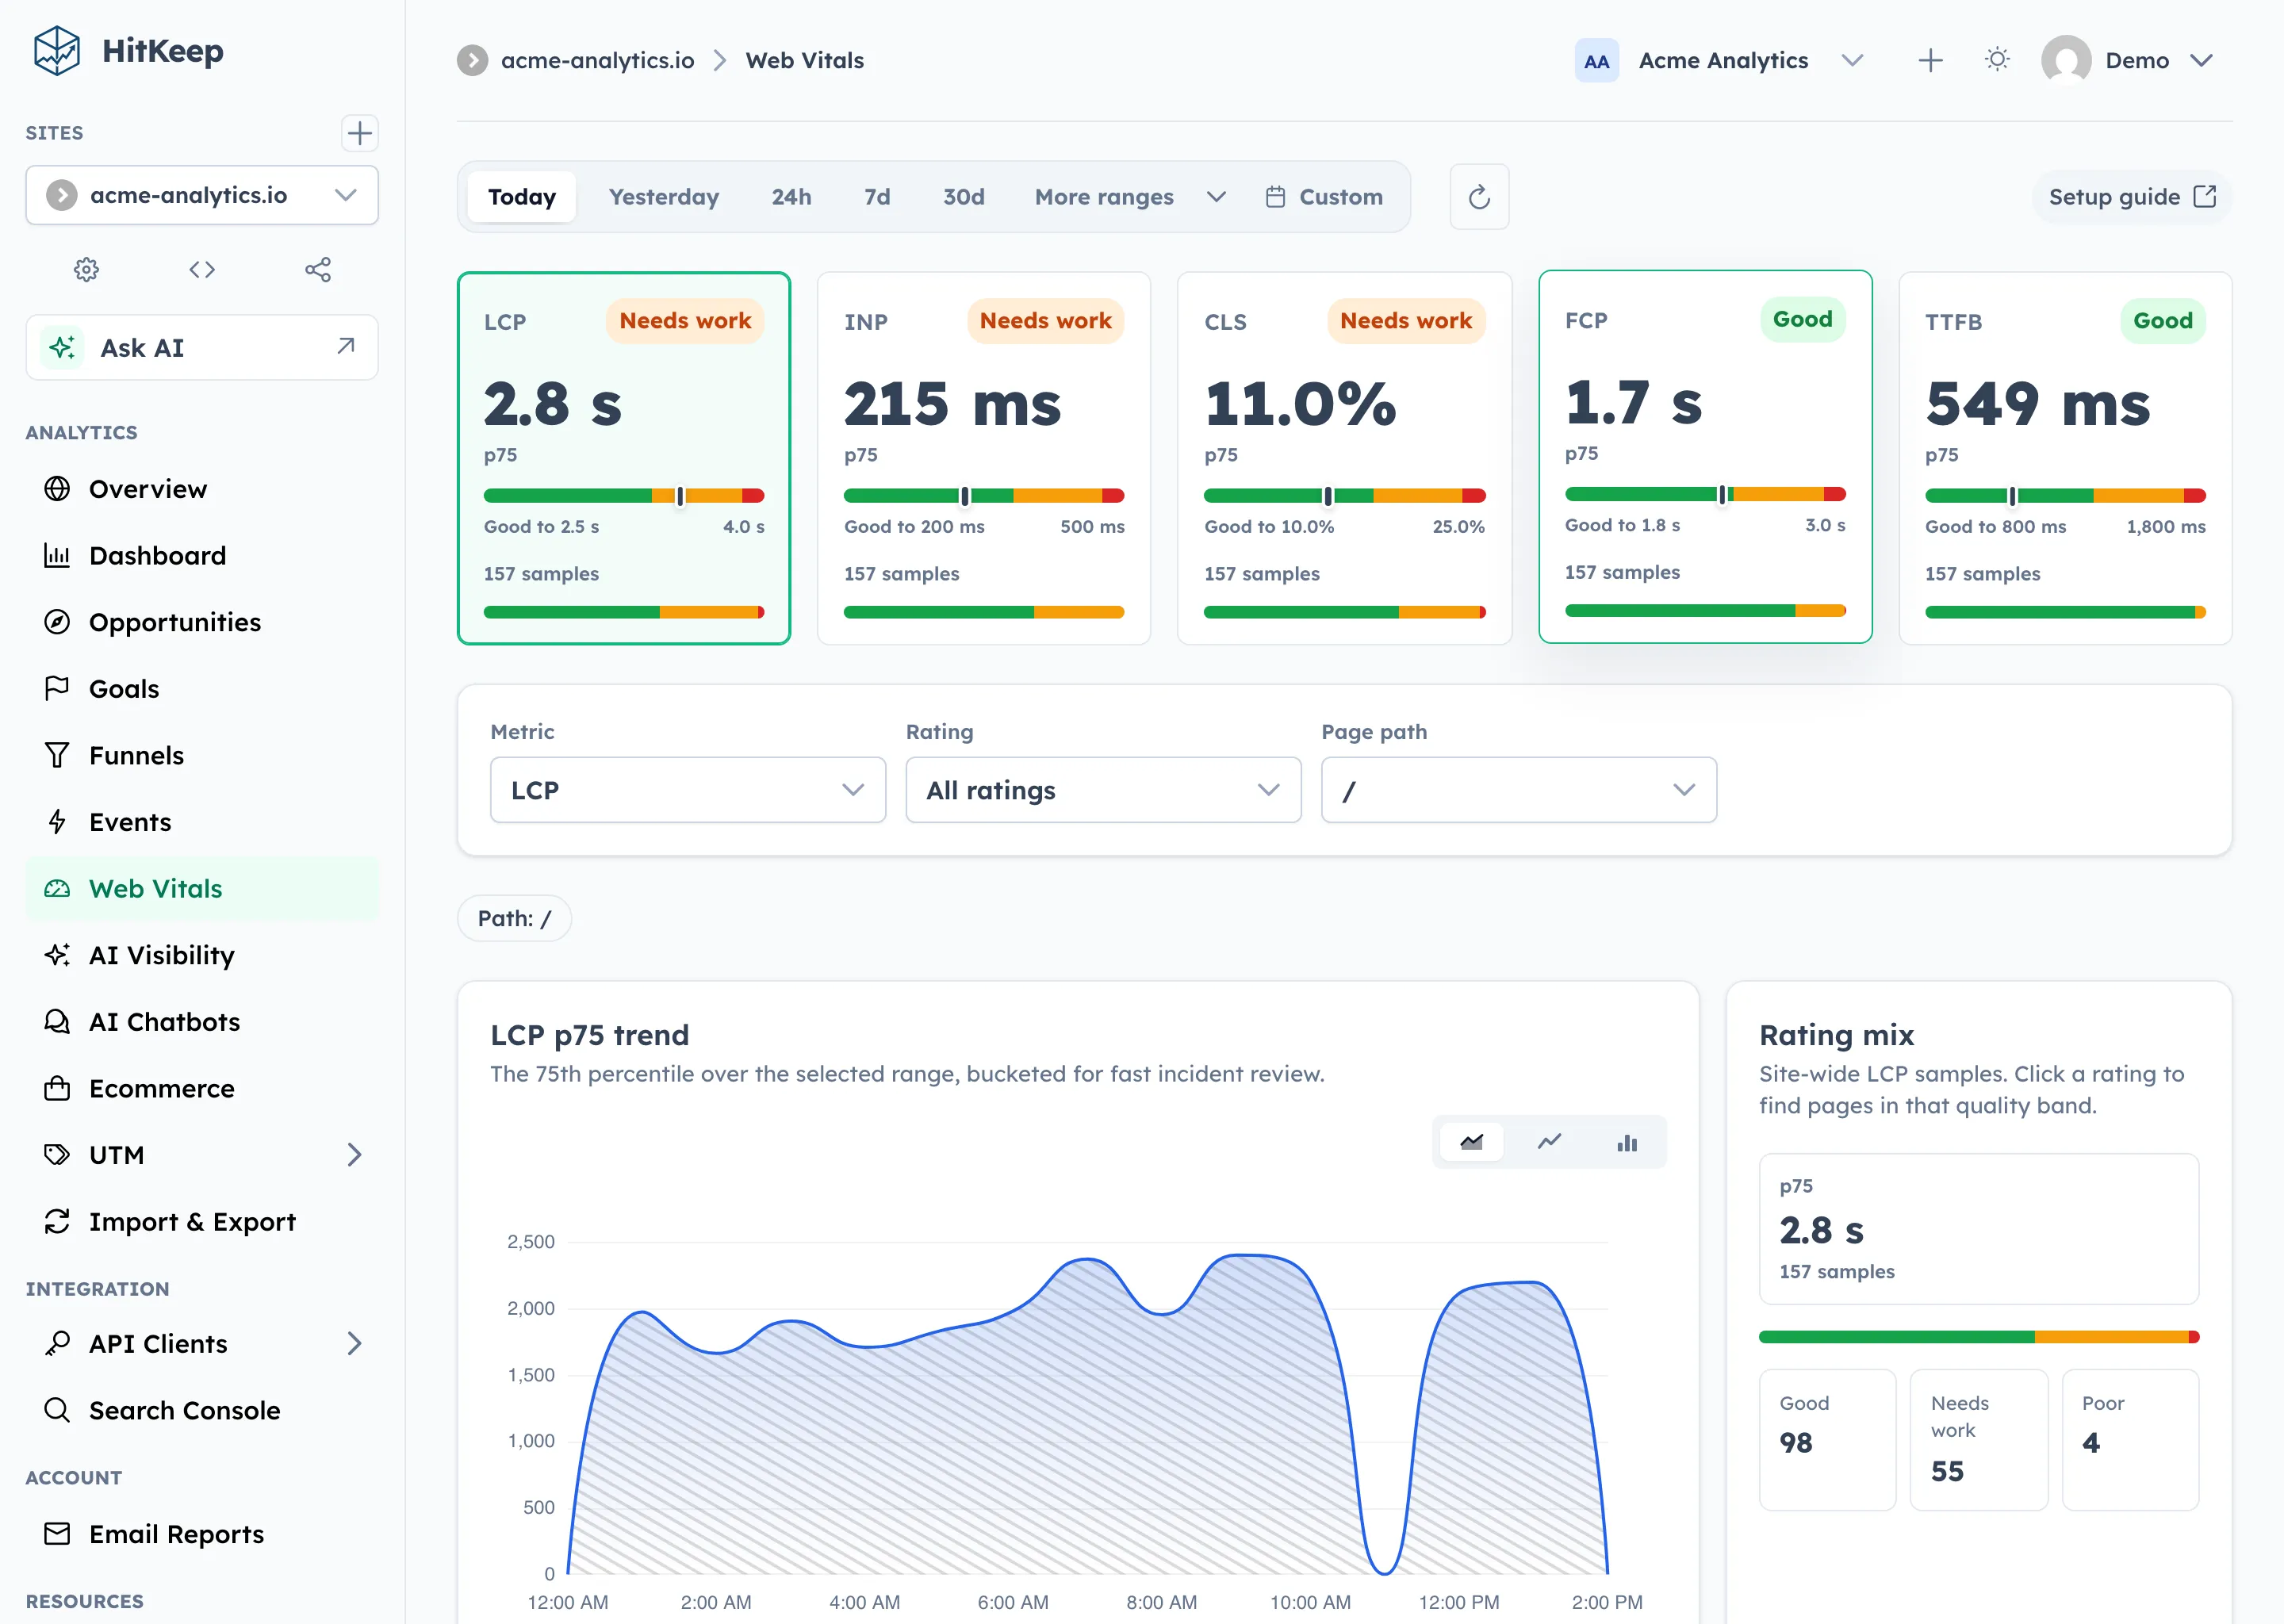This screenshot has height=1624, width=2284.
Task: Click the acme-analytics.io breadcrumb link
Action: point(597,61)
